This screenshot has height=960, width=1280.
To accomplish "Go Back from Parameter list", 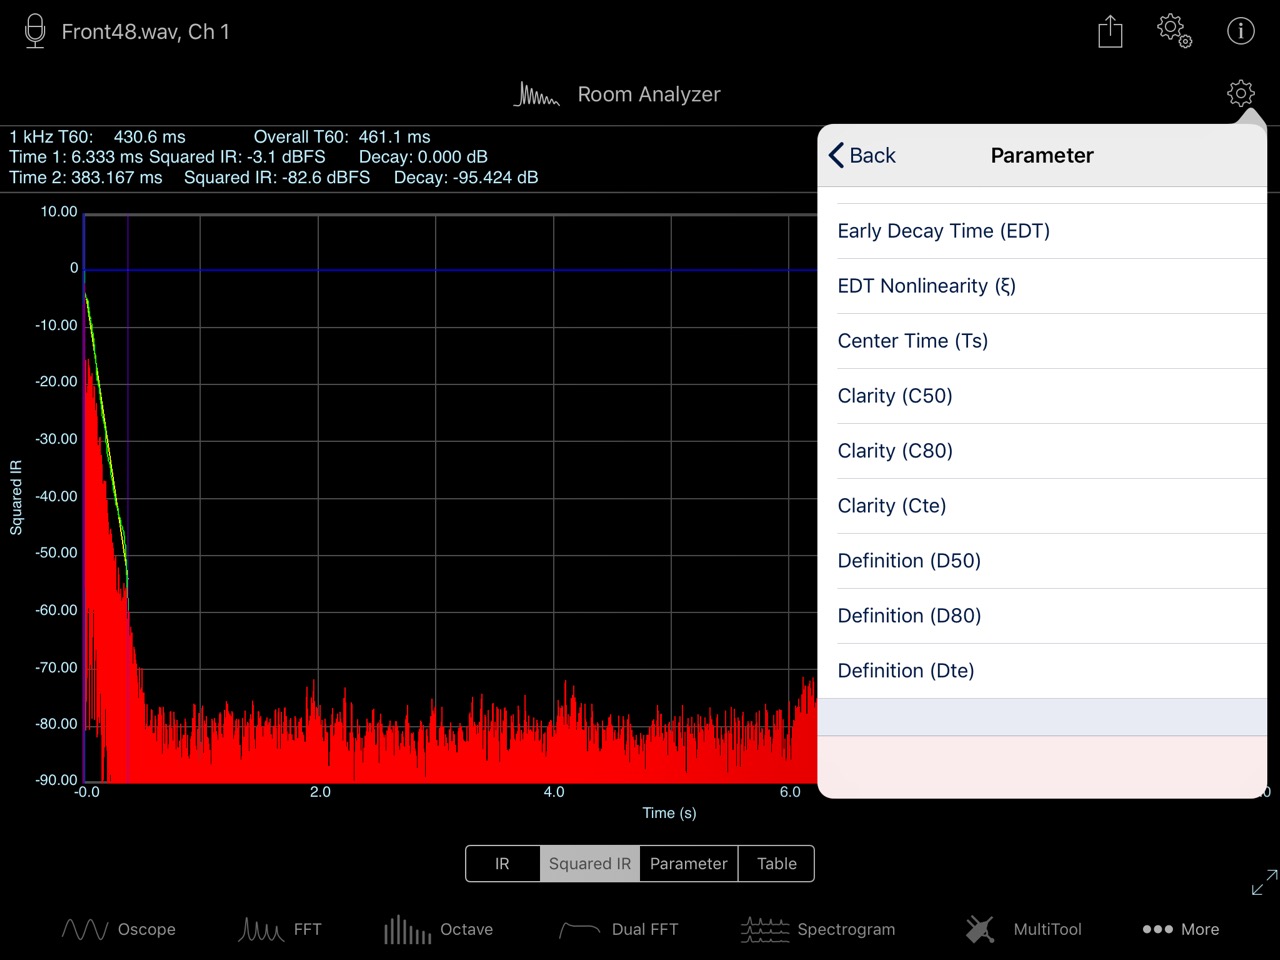I will pyautogui.click(x=862, y=156).
